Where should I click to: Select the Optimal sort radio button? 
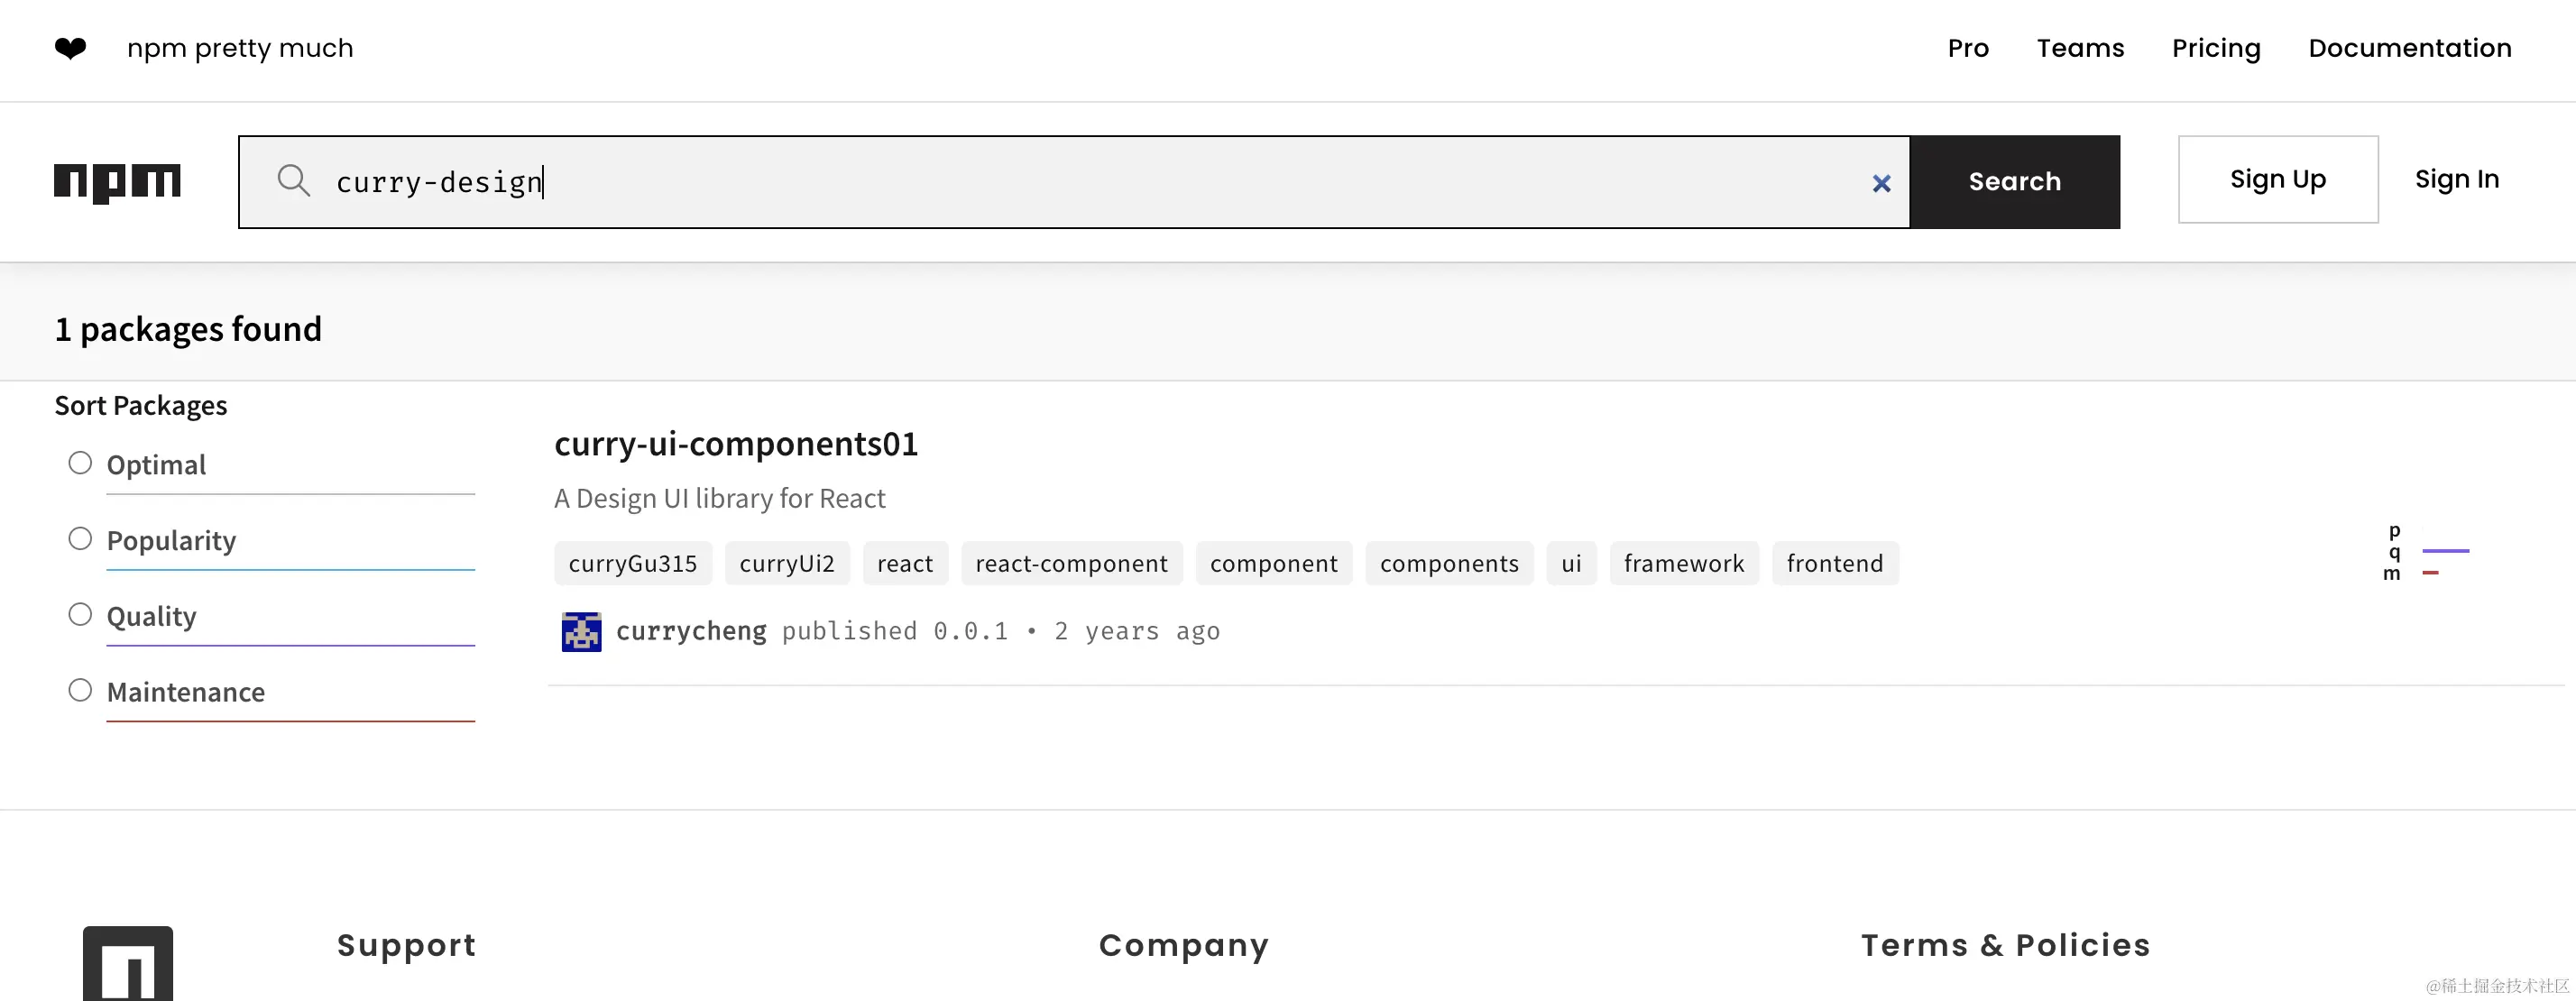[x=80, y=463]
